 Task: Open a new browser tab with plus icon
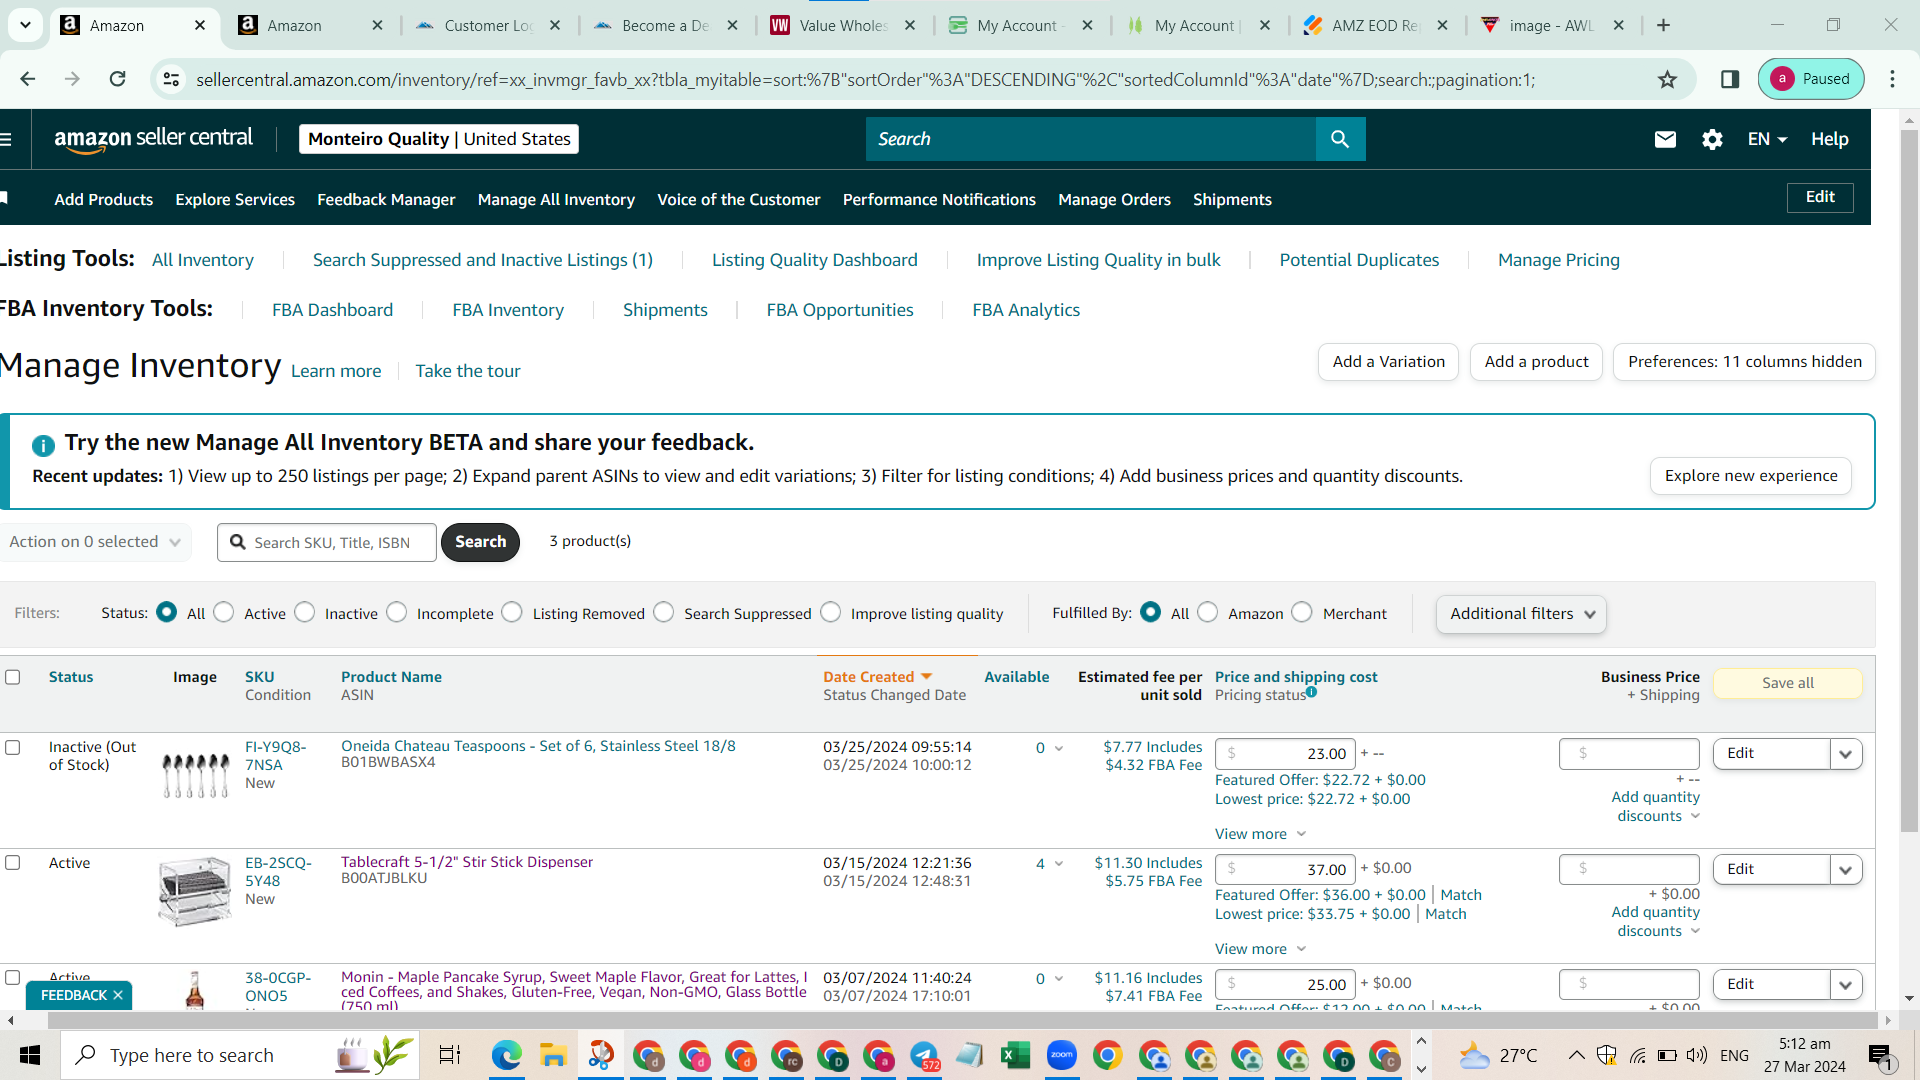coord(1663,25)
